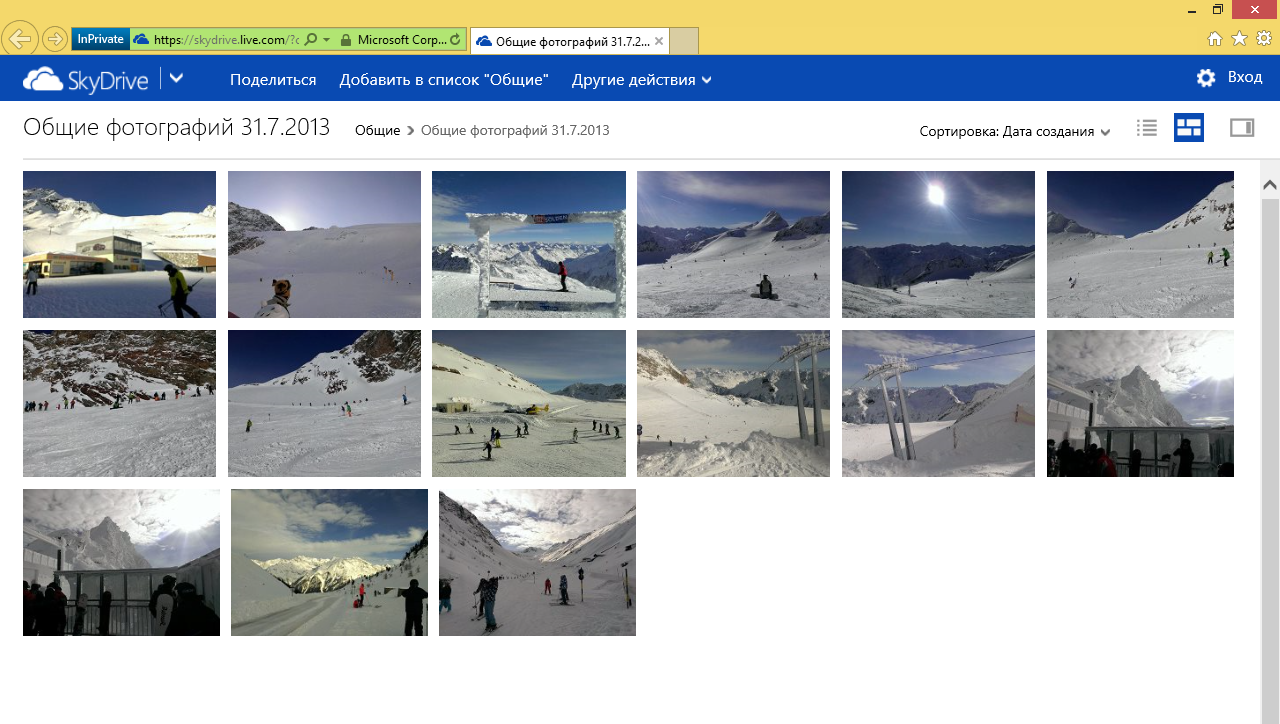1280x724 pixels.
Task: Refresh the page in address bar
Action: (456, 40)
